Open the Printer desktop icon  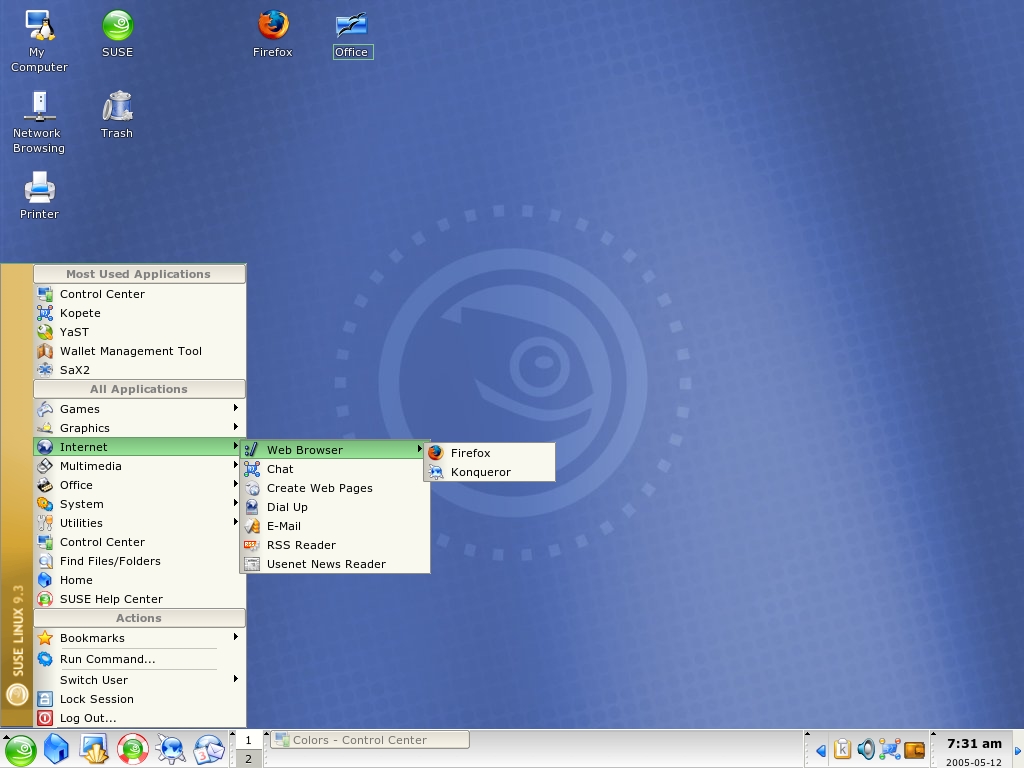[x=39, y=196]
